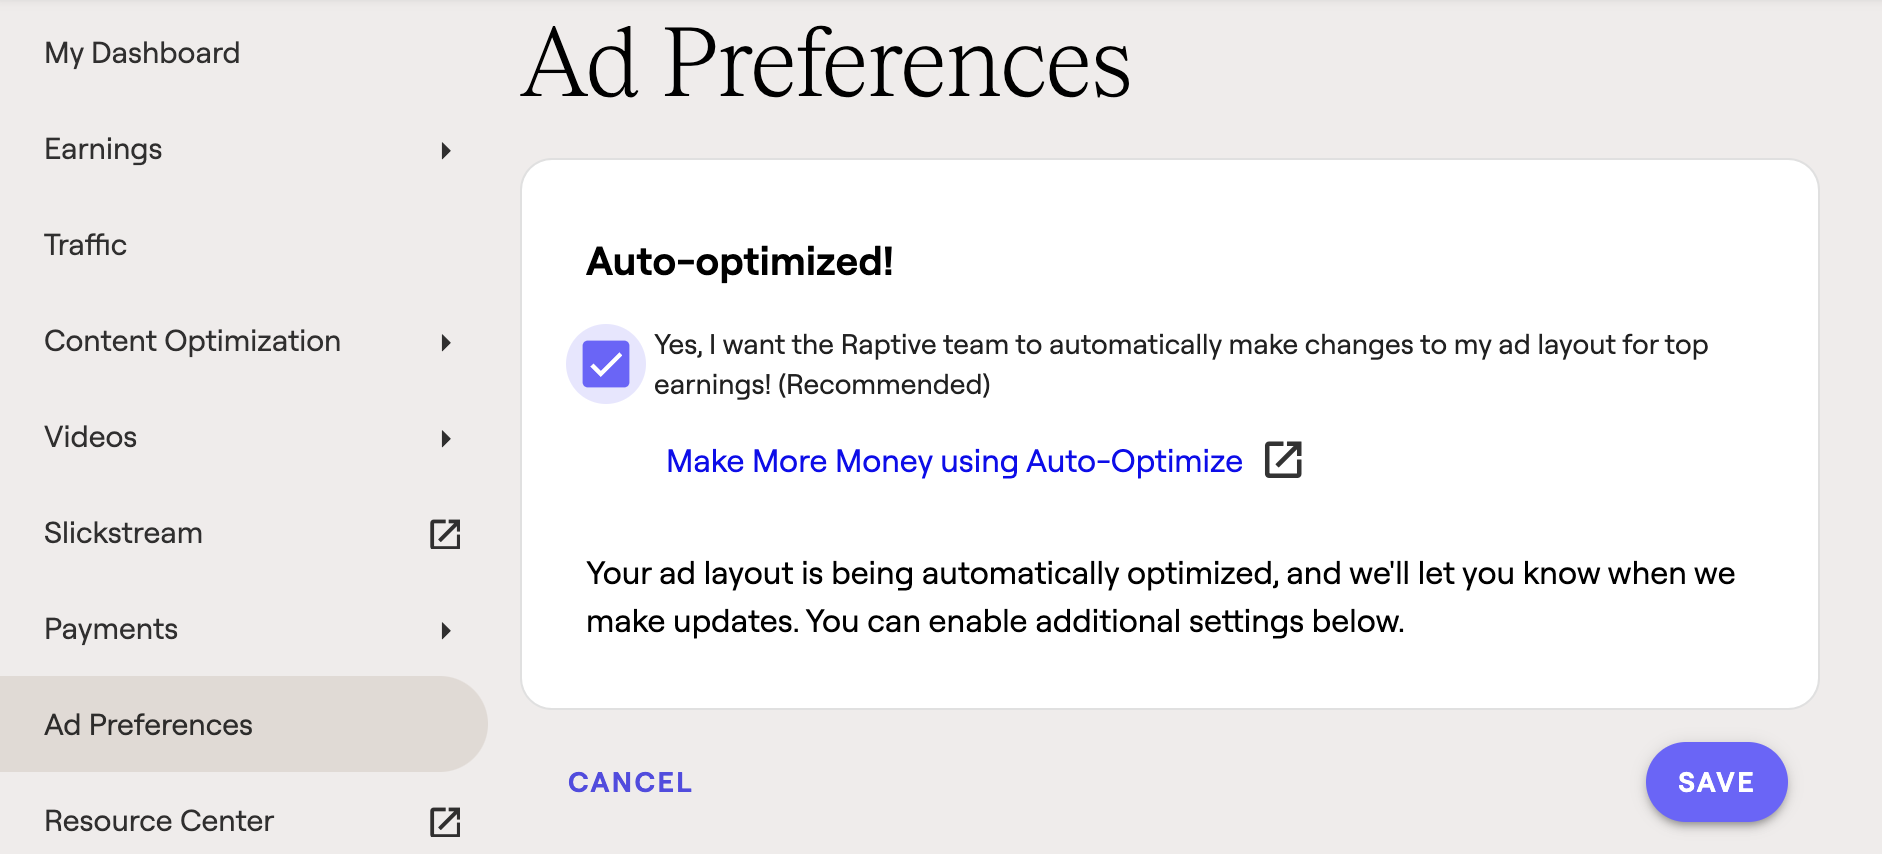Screen dimensions: 1882x854
Task: Click the Cancel button
Action: tap(630, 782)
